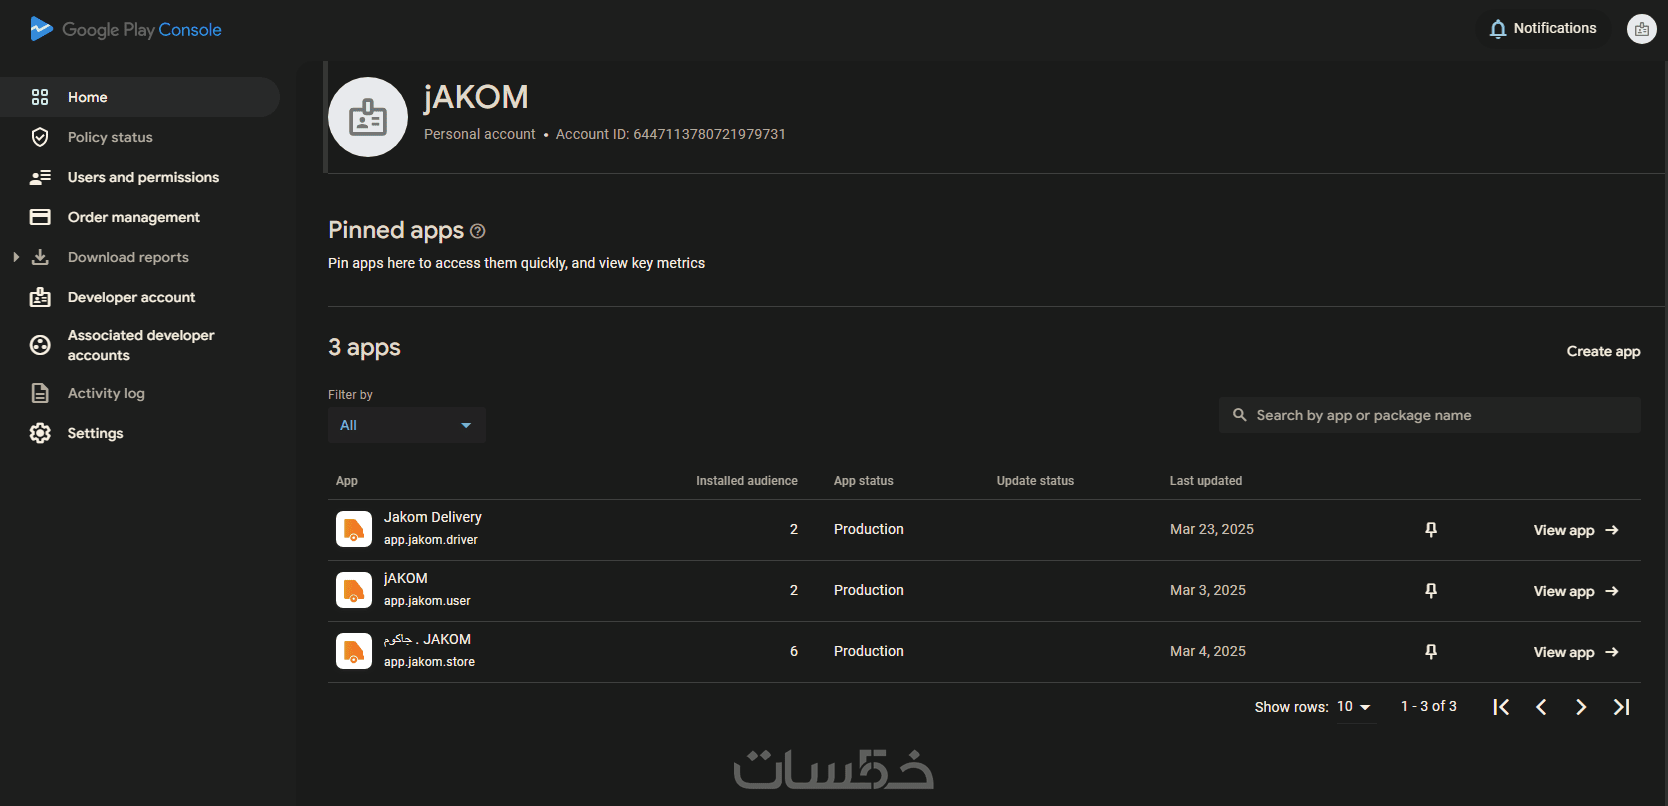Click the Update status column header
The width and height of the screenshot is (1668, 806).
[1035, 481]
